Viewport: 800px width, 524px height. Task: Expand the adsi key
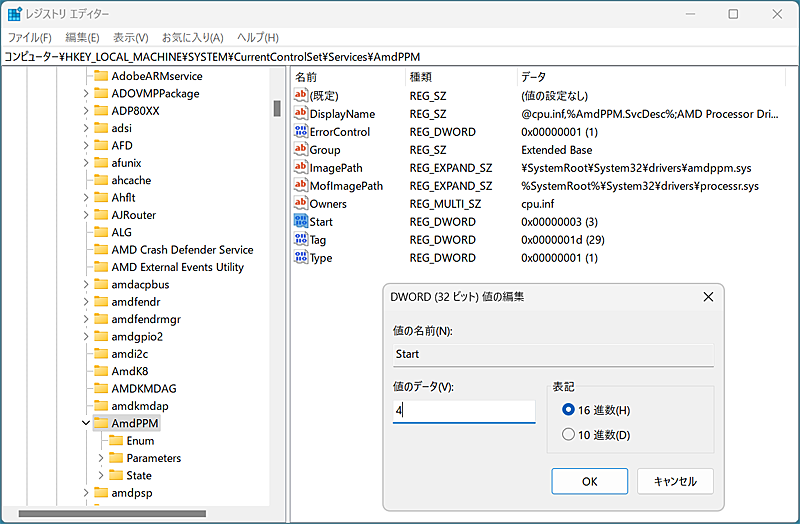[x=86, y=128]
